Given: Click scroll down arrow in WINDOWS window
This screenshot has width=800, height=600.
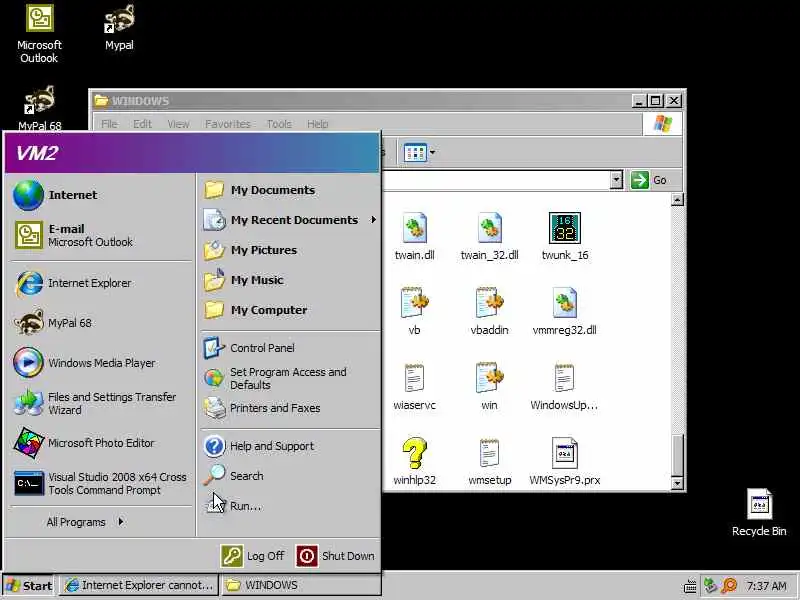Looking at the screenshot, I should (x=677, y=483).
